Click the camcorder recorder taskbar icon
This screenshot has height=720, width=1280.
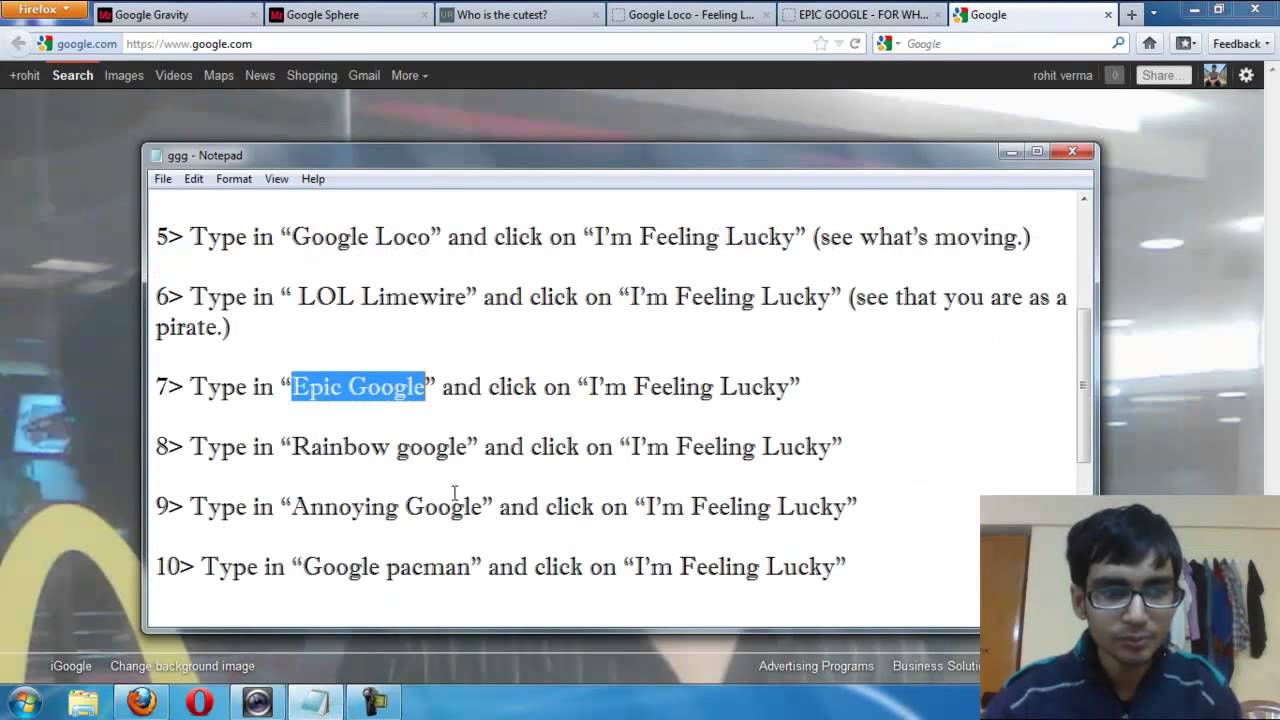tap(374, 702)
